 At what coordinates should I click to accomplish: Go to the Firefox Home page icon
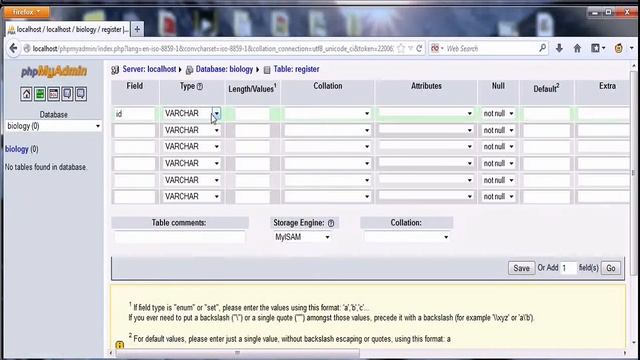577,48
